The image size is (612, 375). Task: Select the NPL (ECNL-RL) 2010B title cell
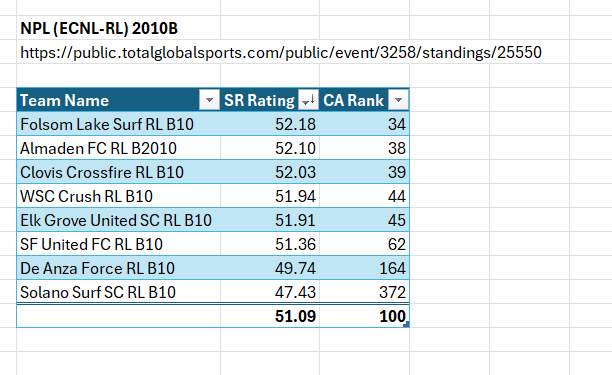pos(99,28)
